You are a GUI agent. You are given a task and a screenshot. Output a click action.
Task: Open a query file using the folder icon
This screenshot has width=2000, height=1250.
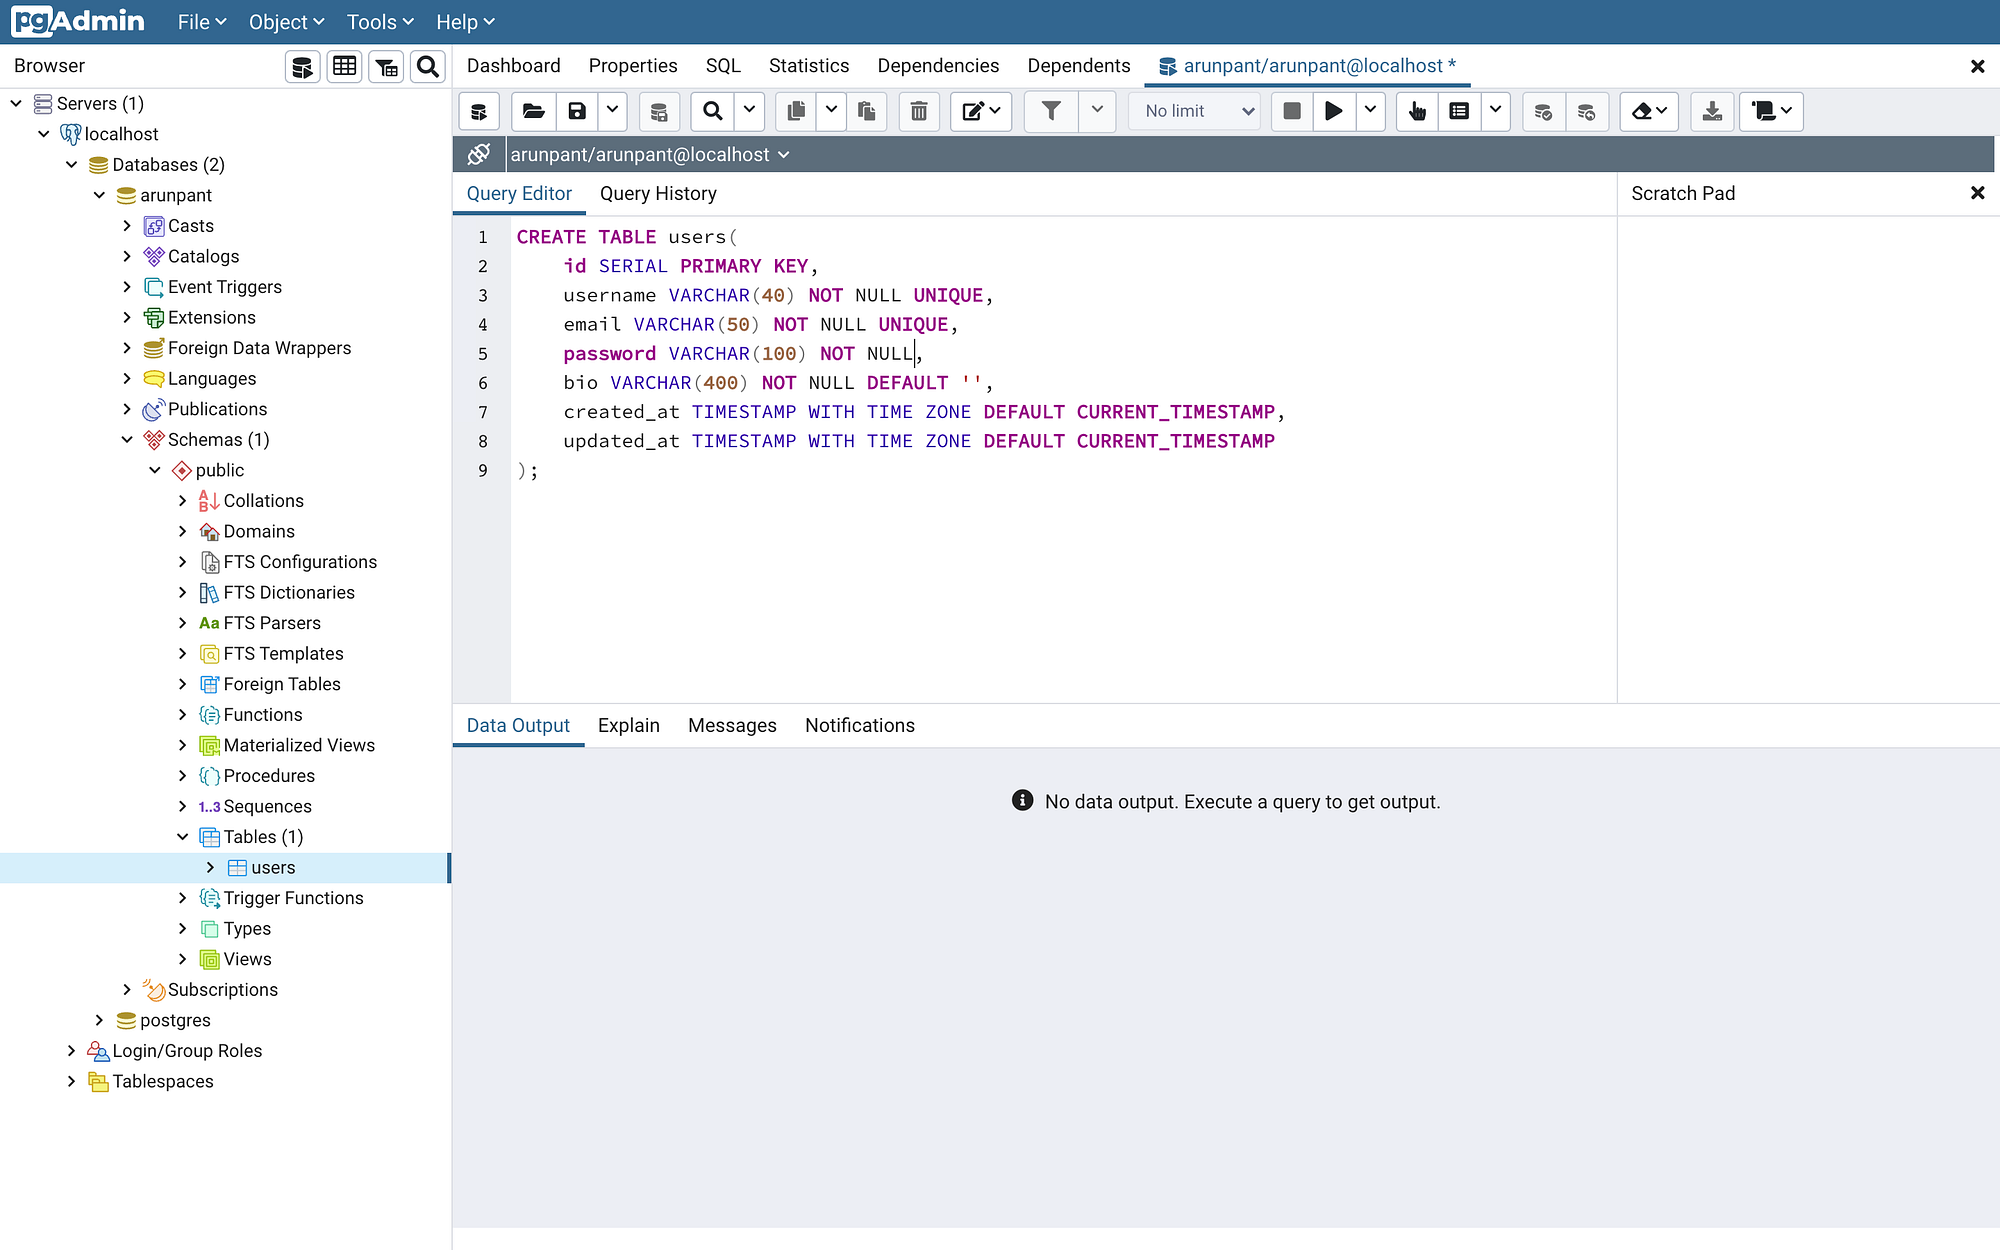pos(532,111)
